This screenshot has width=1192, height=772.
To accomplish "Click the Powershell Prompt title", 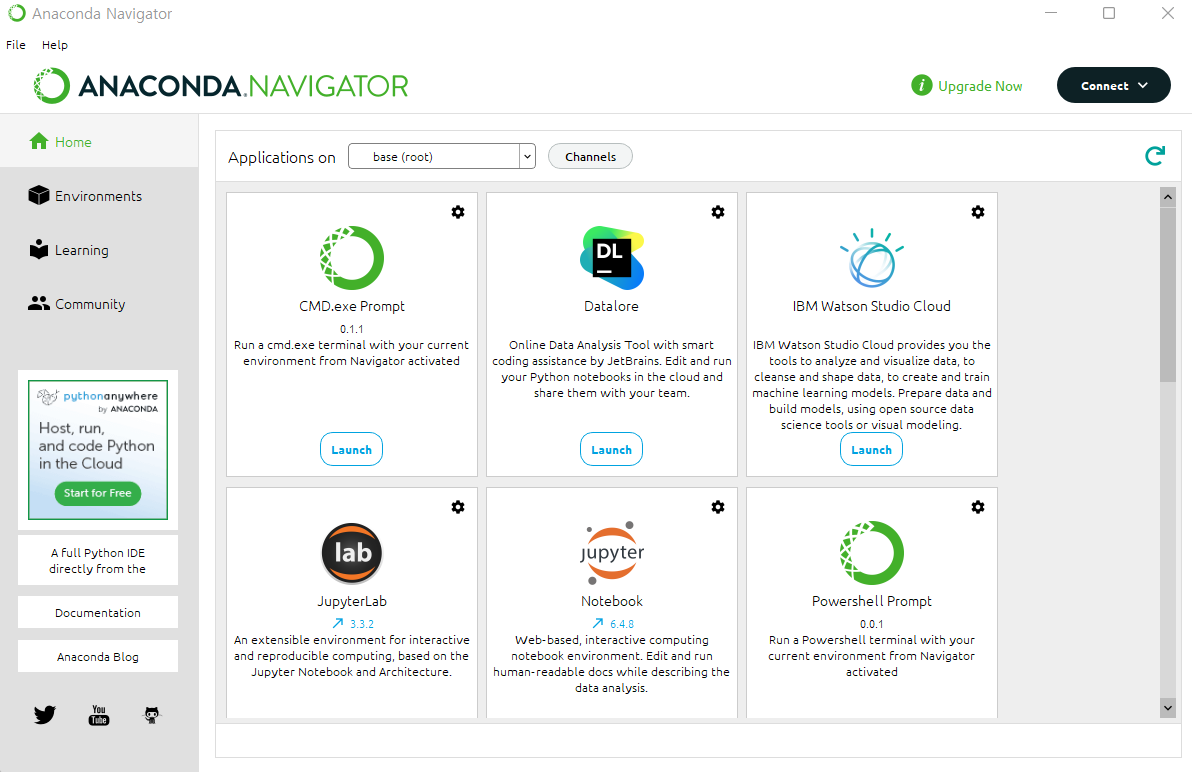I will (x=871, y=601).
